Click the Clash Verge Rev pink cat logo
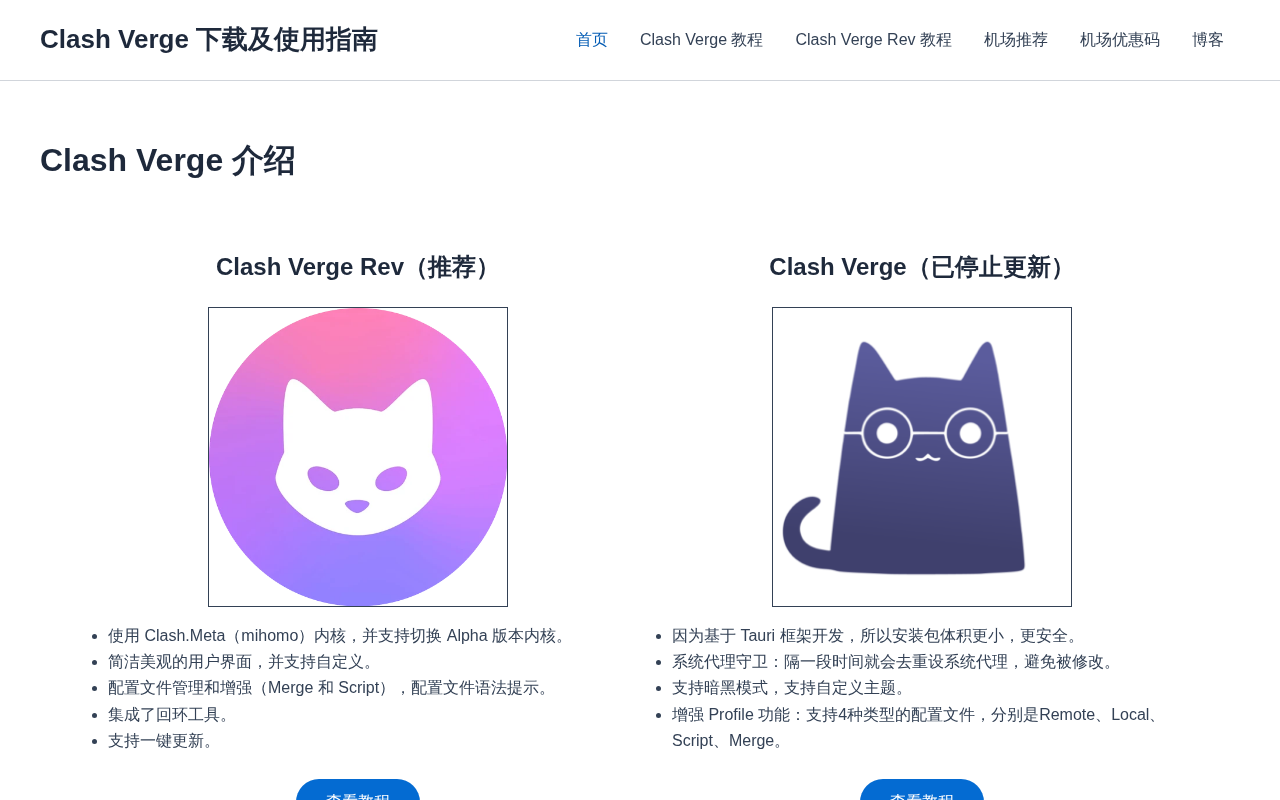The image size is (1280, 800). 358,457
